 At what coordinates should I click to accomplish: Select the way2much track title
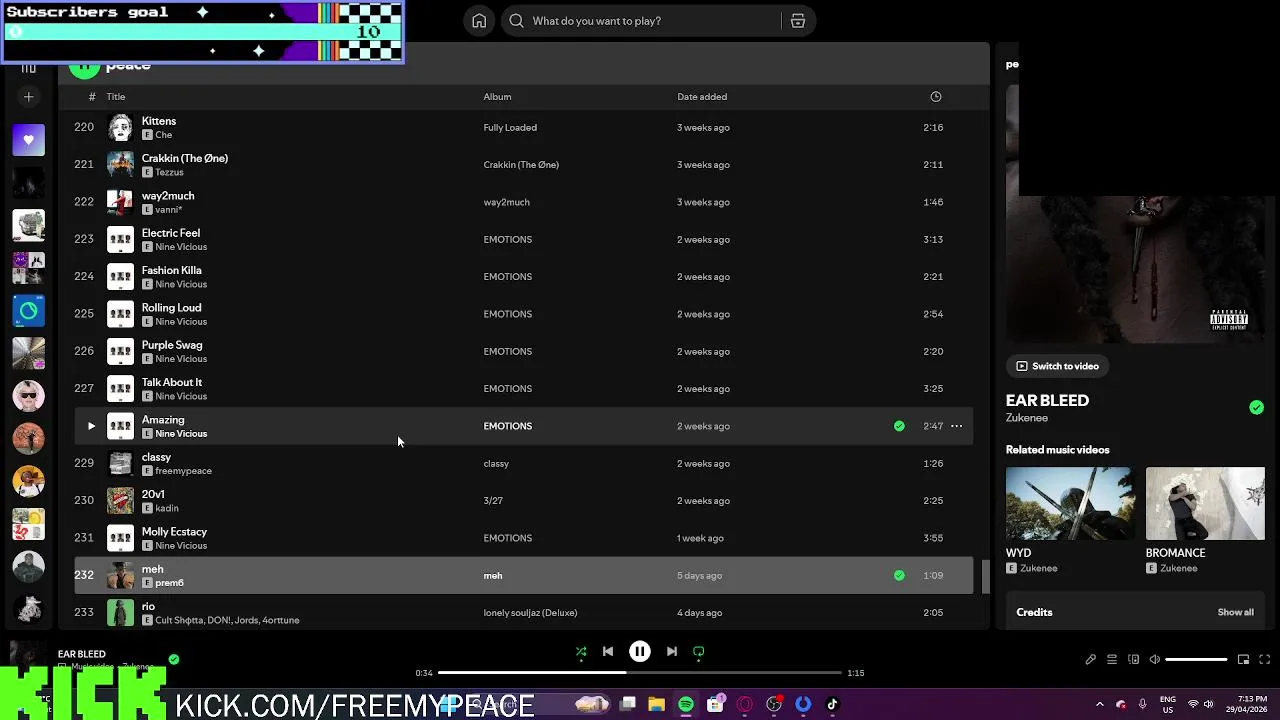168,196
